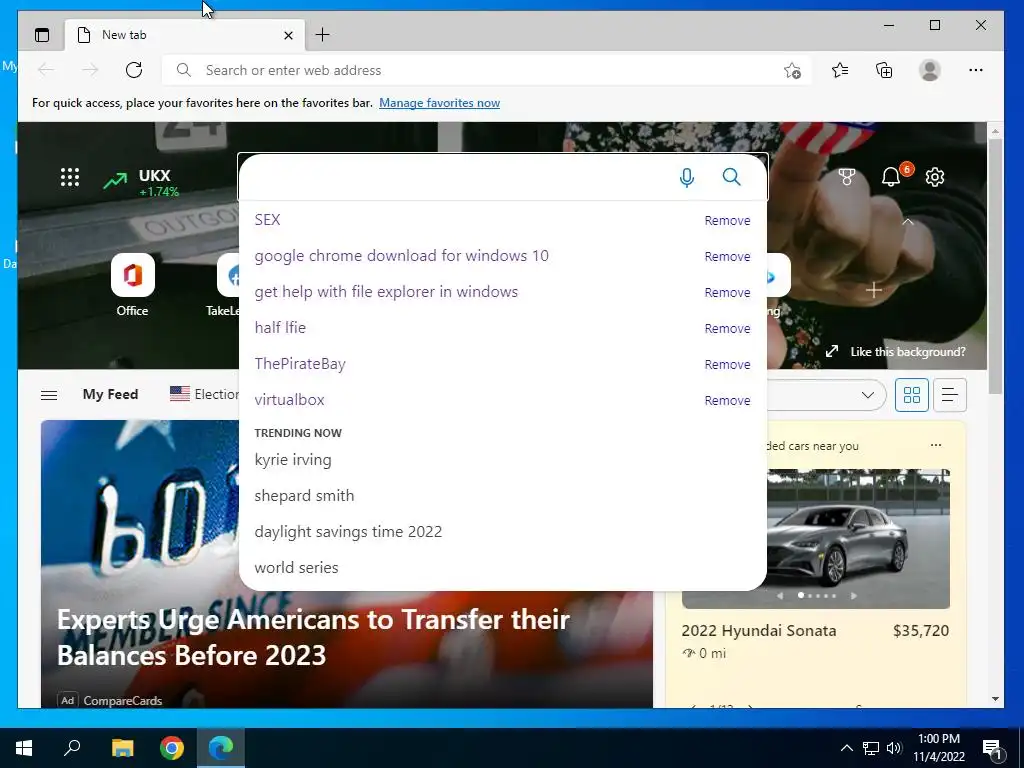Click the address bar input

487,70
